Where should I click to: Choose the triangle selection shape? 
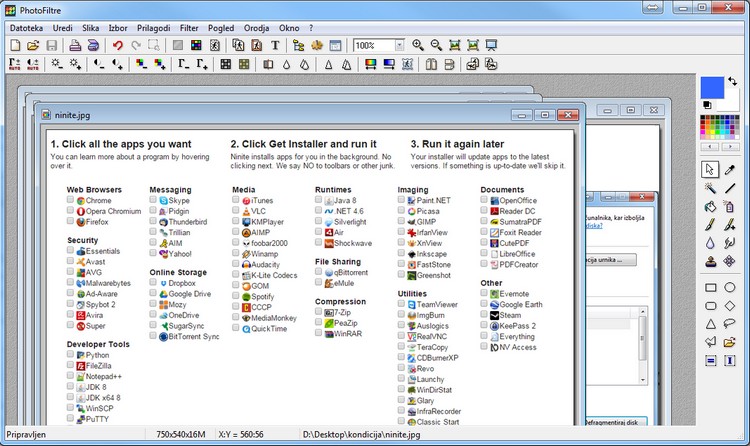pos(711,324)
